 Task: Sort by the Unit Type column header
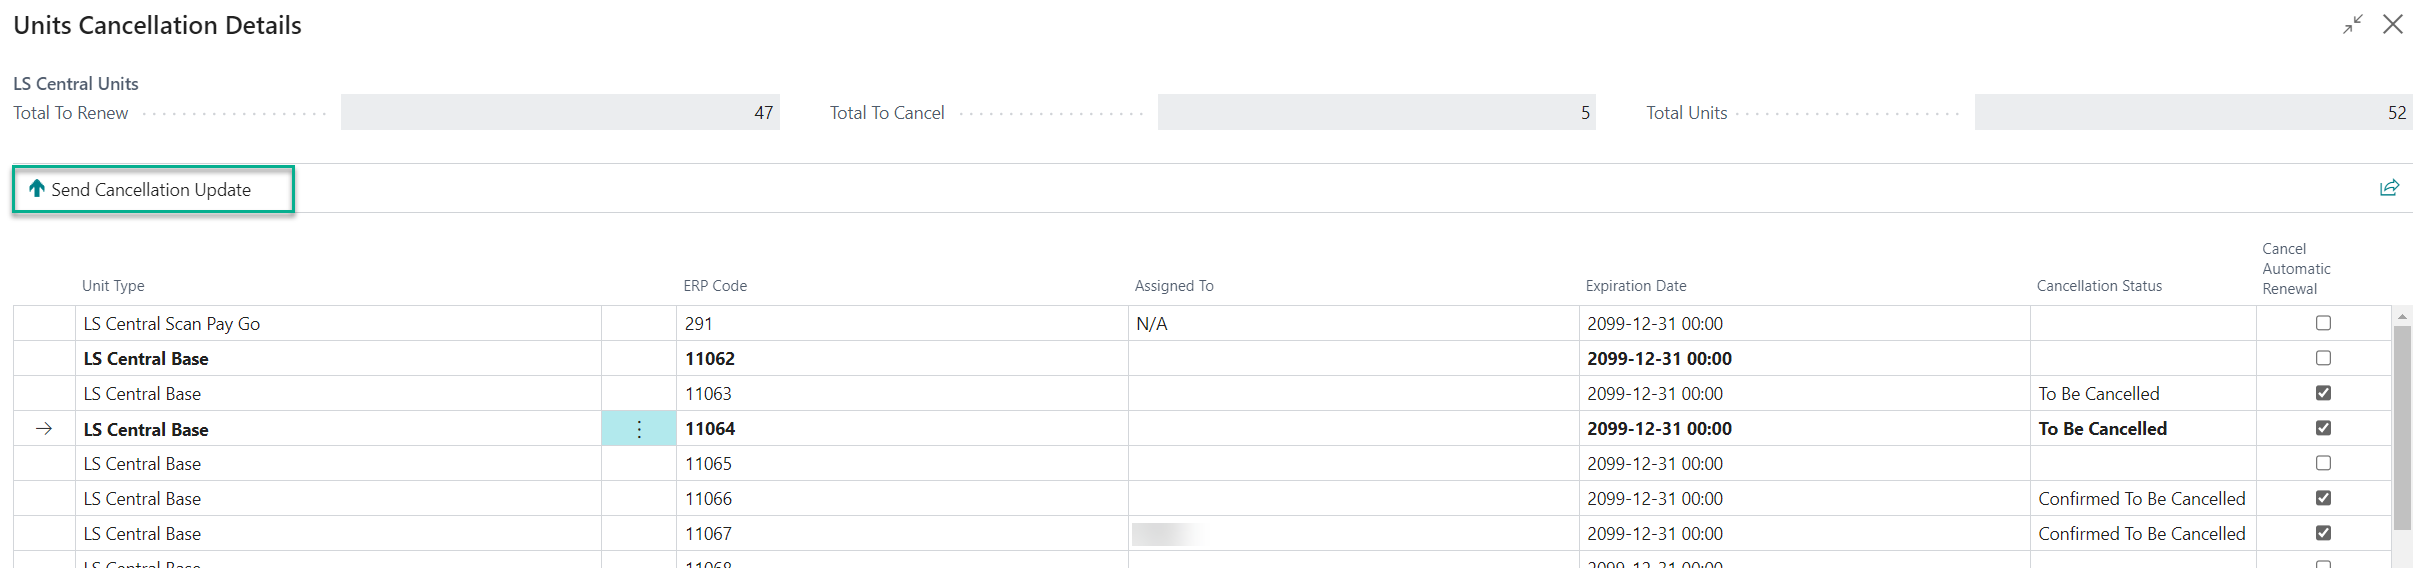point(113,286)
